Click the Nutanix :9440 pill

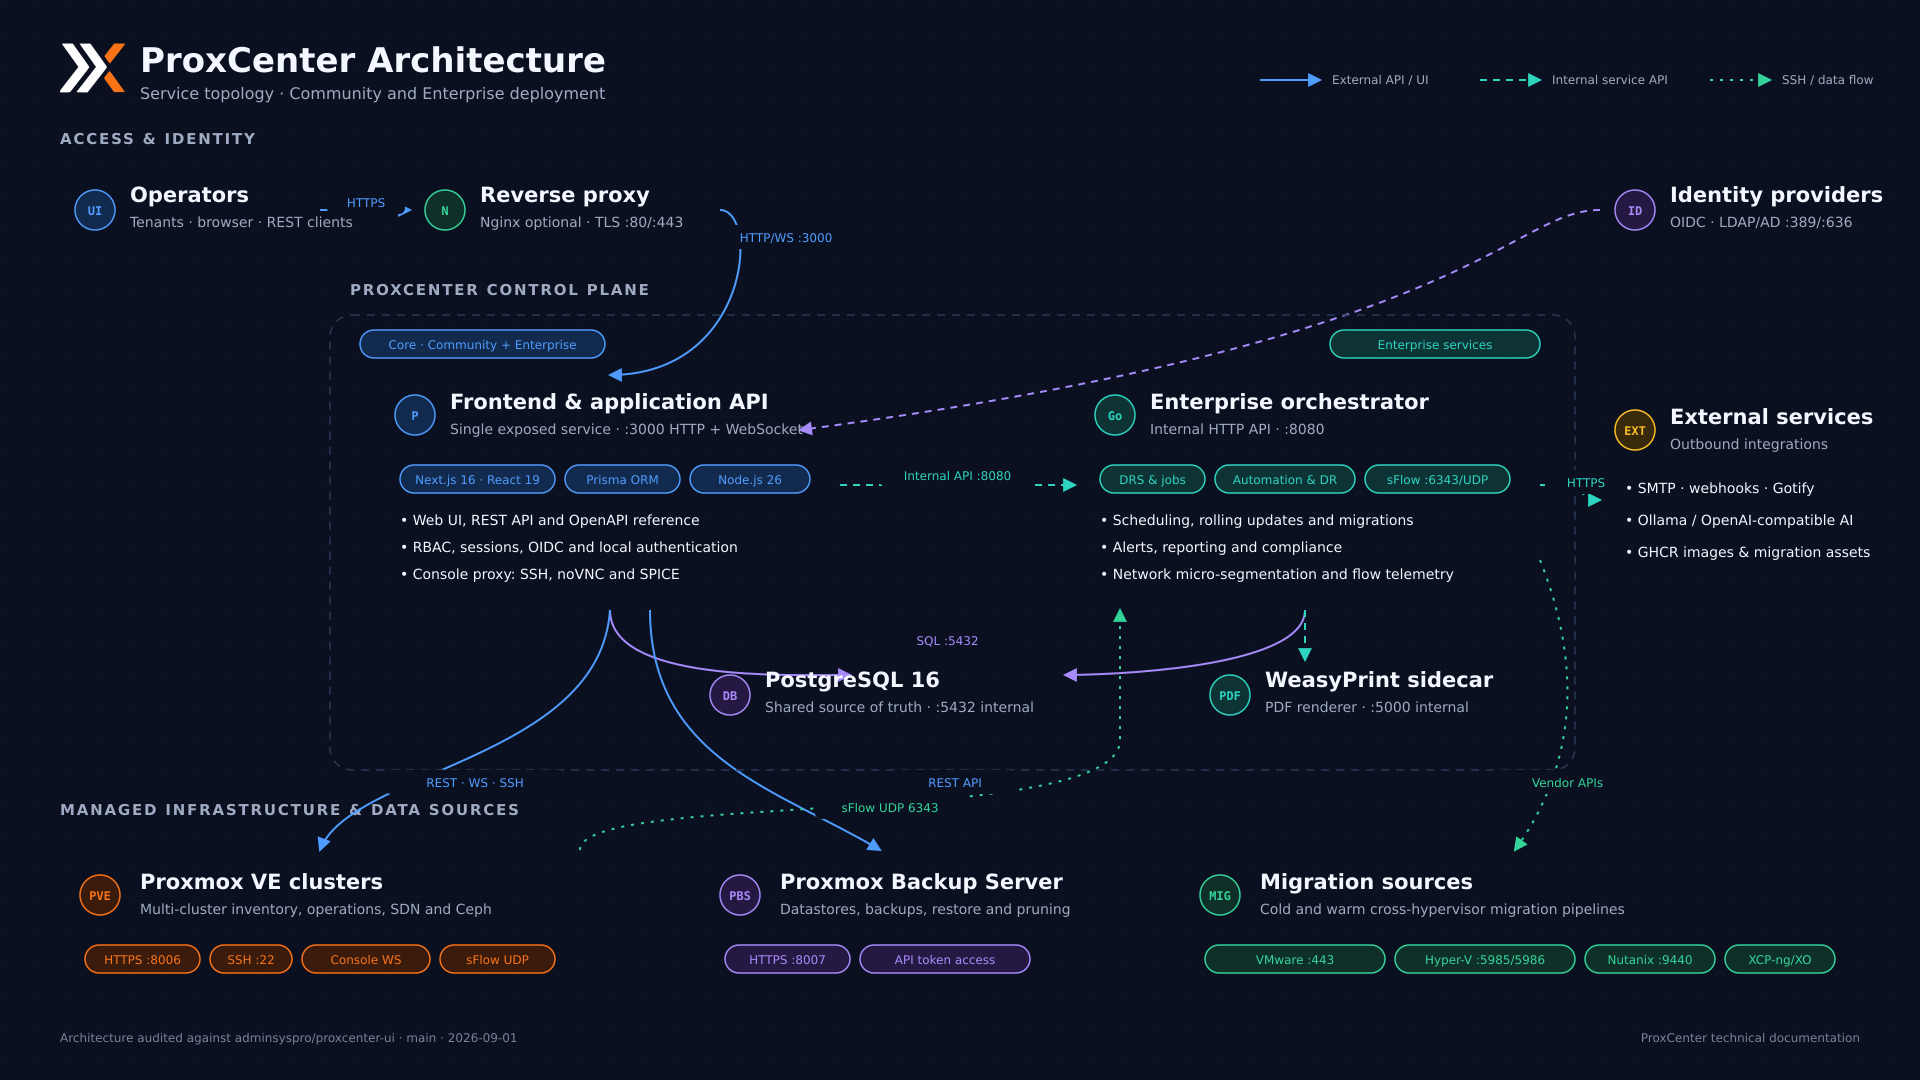1650,959
